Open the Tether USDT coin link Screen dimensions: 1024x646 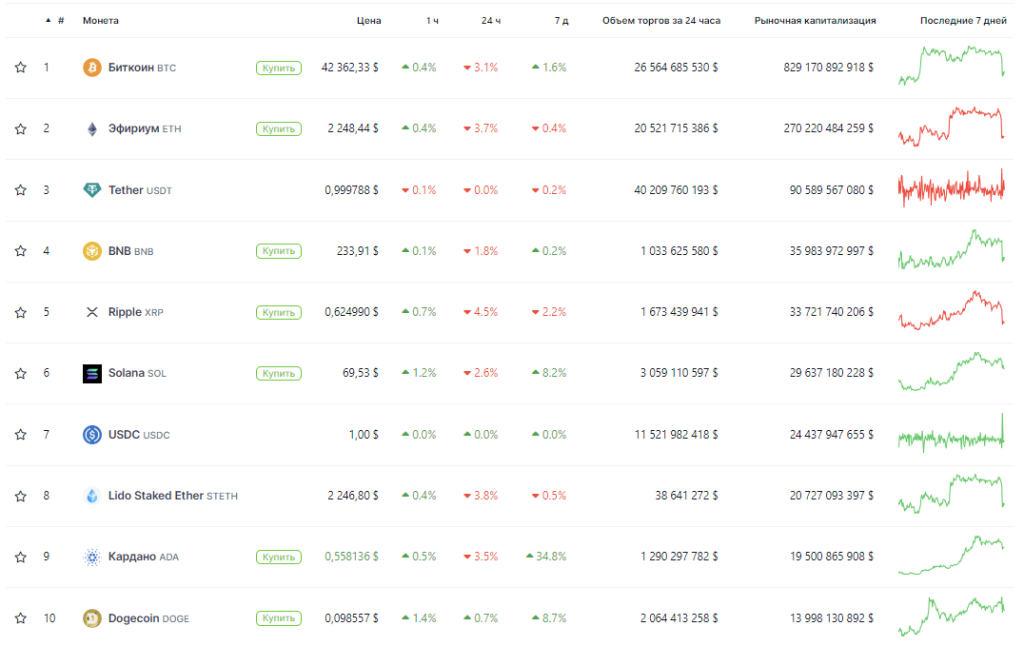[140, 190]
